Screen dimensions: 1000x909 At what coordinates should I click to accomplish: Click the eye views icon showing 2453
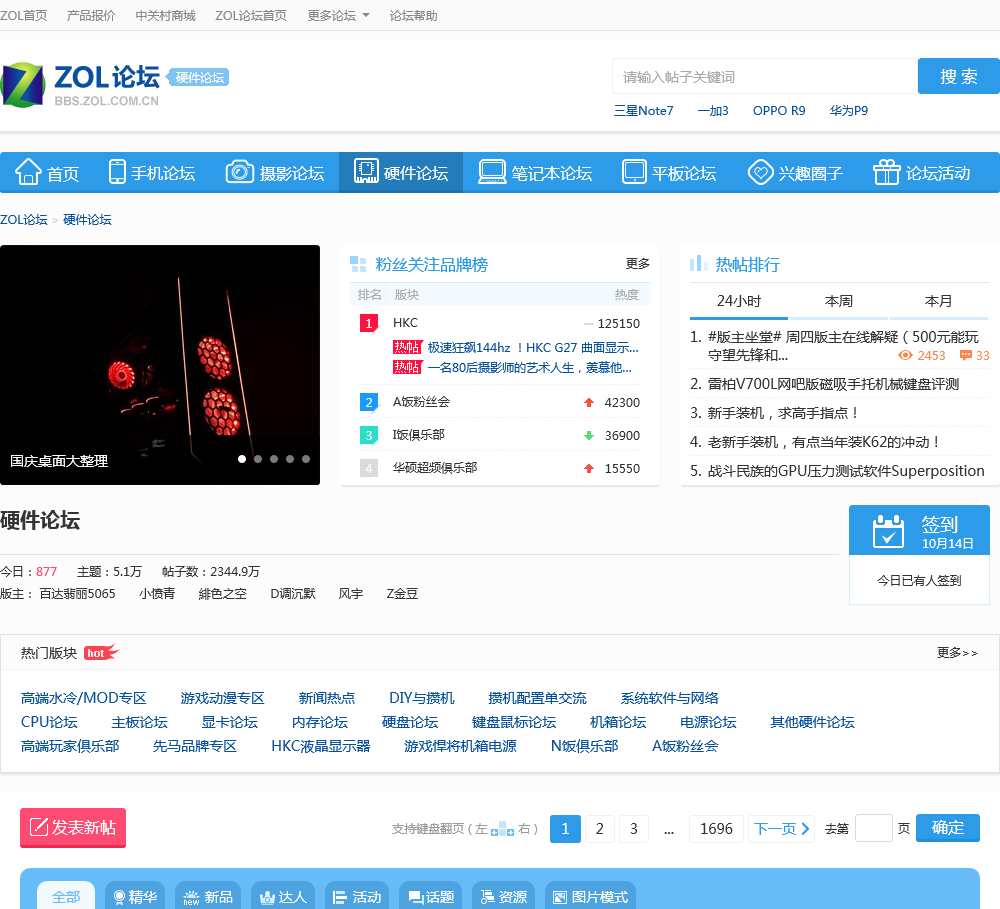point(905,355)
